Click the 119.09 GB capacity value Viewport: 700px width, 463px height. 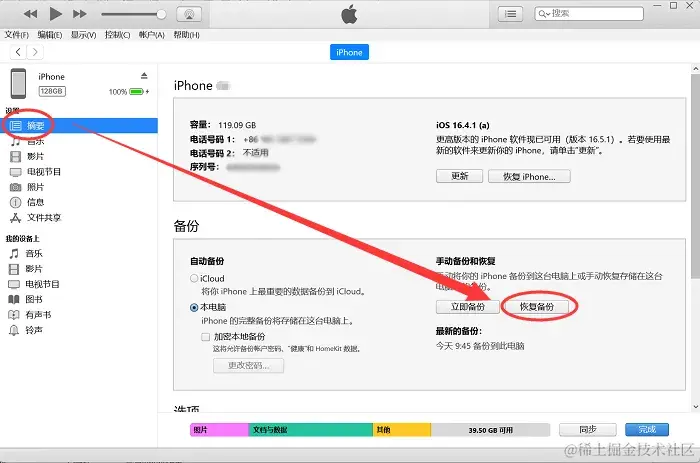point(237,125)
